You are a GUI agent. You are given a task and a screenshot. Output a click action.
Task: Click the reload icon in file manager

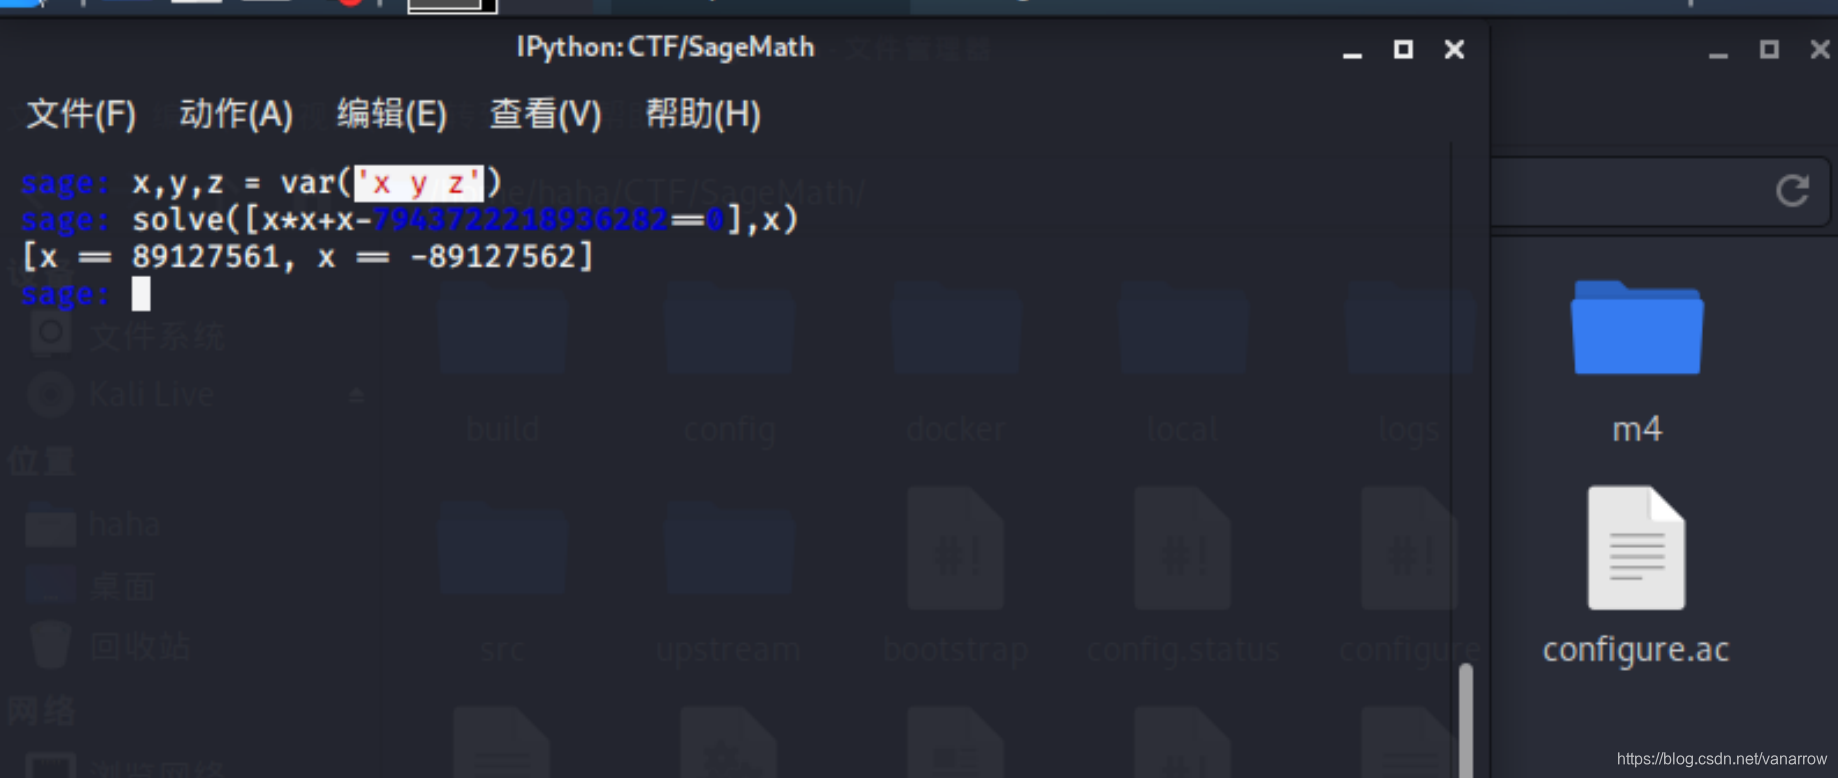(1792, 190)
